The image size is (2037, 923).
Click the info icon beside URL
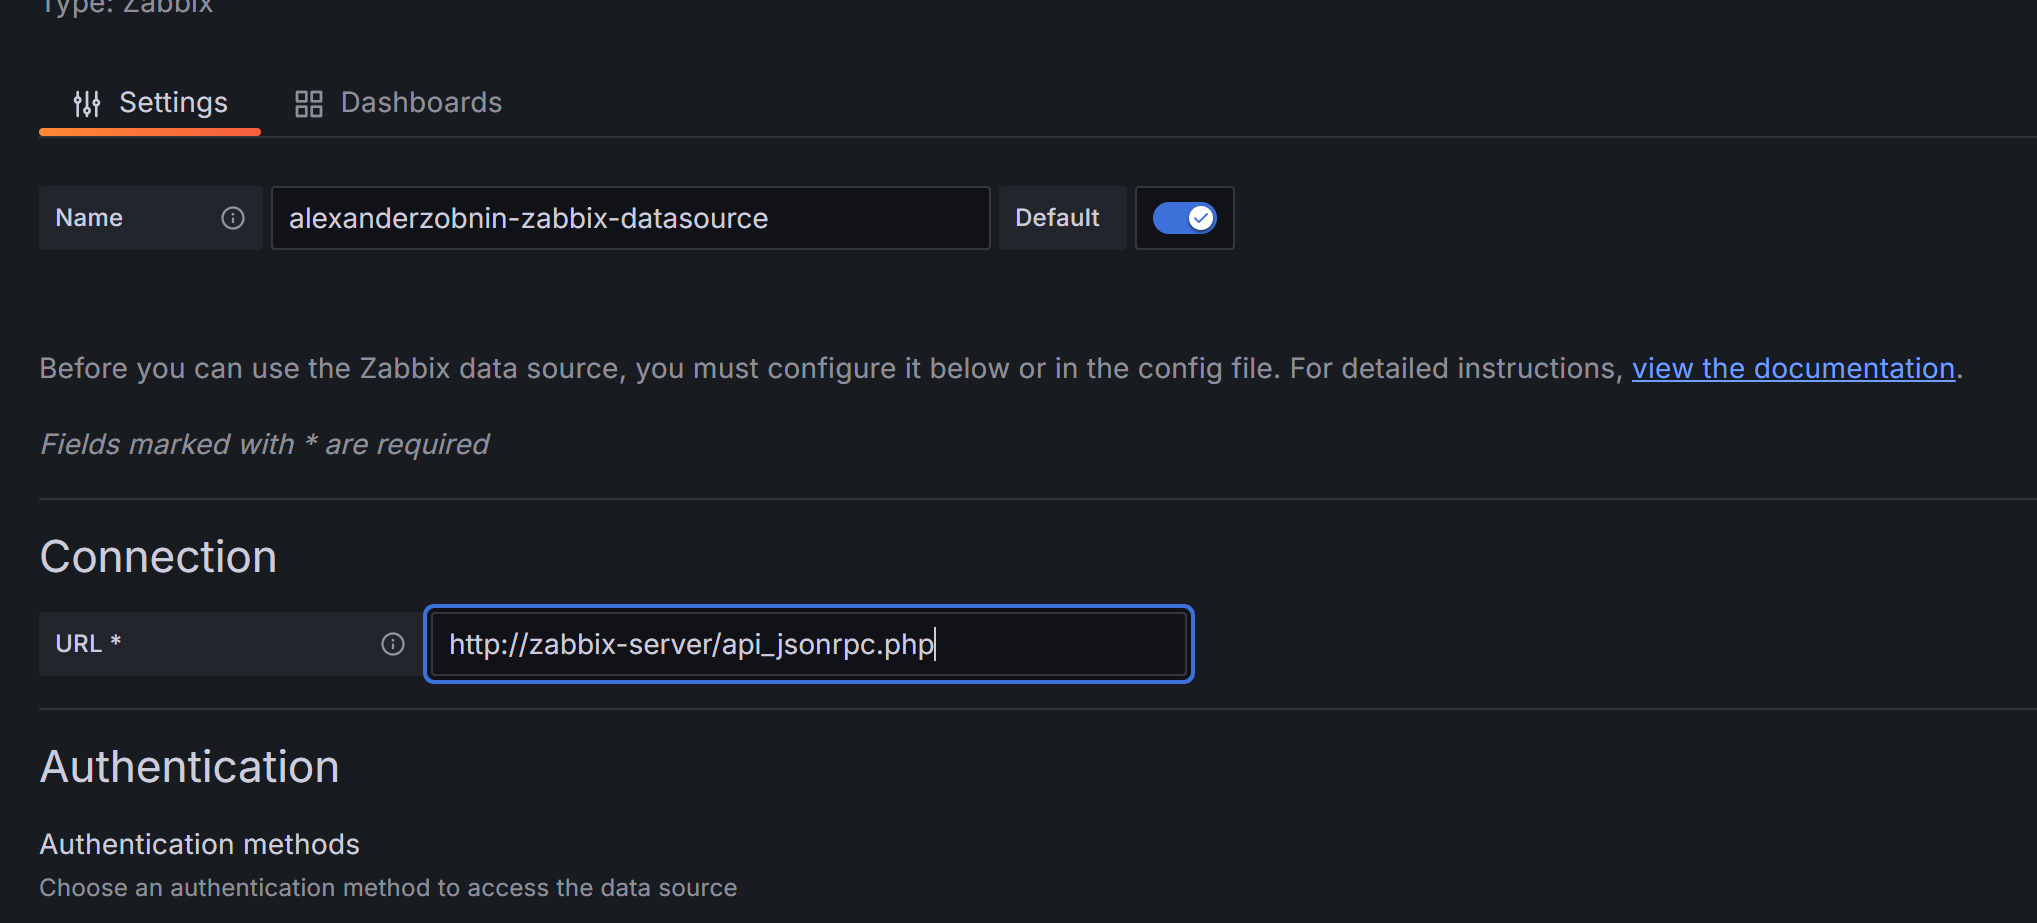point(393,644)
